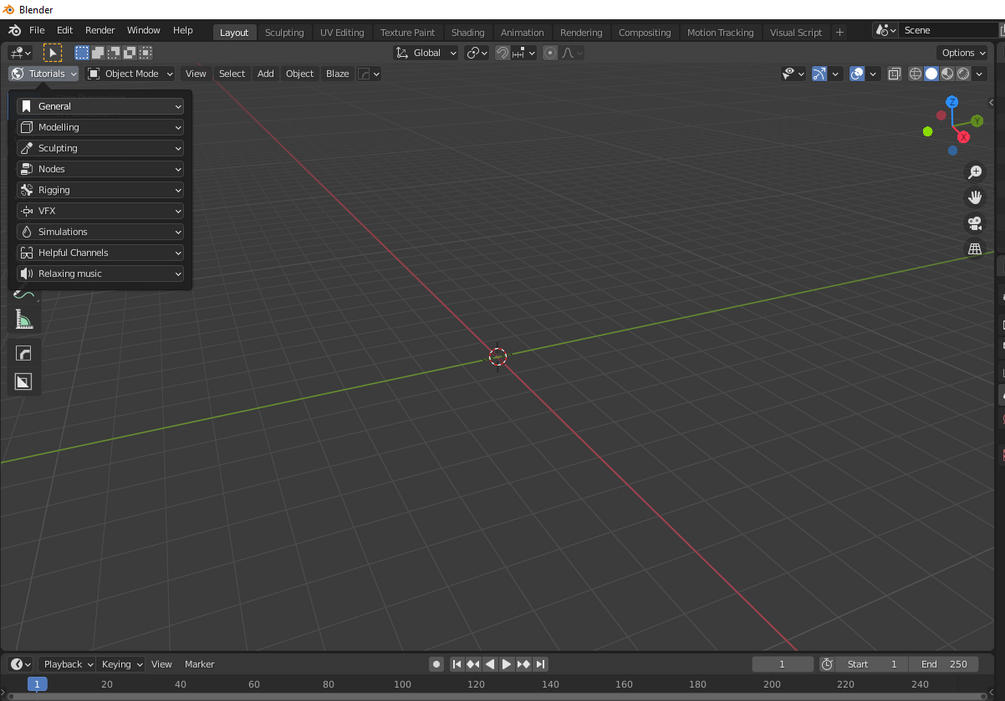
Task: Select the Measure tool in toolbar
Action: (x=24, y=320)
